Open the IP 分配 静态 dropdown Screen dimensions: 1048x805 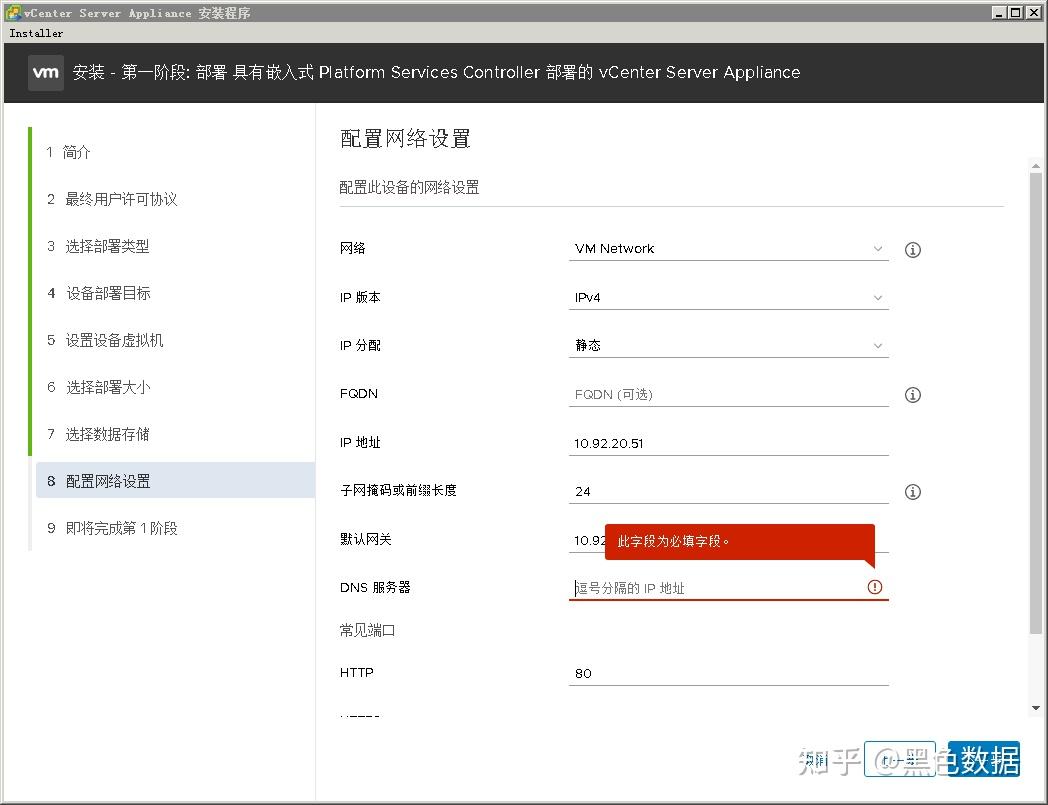tap(729, 346)
